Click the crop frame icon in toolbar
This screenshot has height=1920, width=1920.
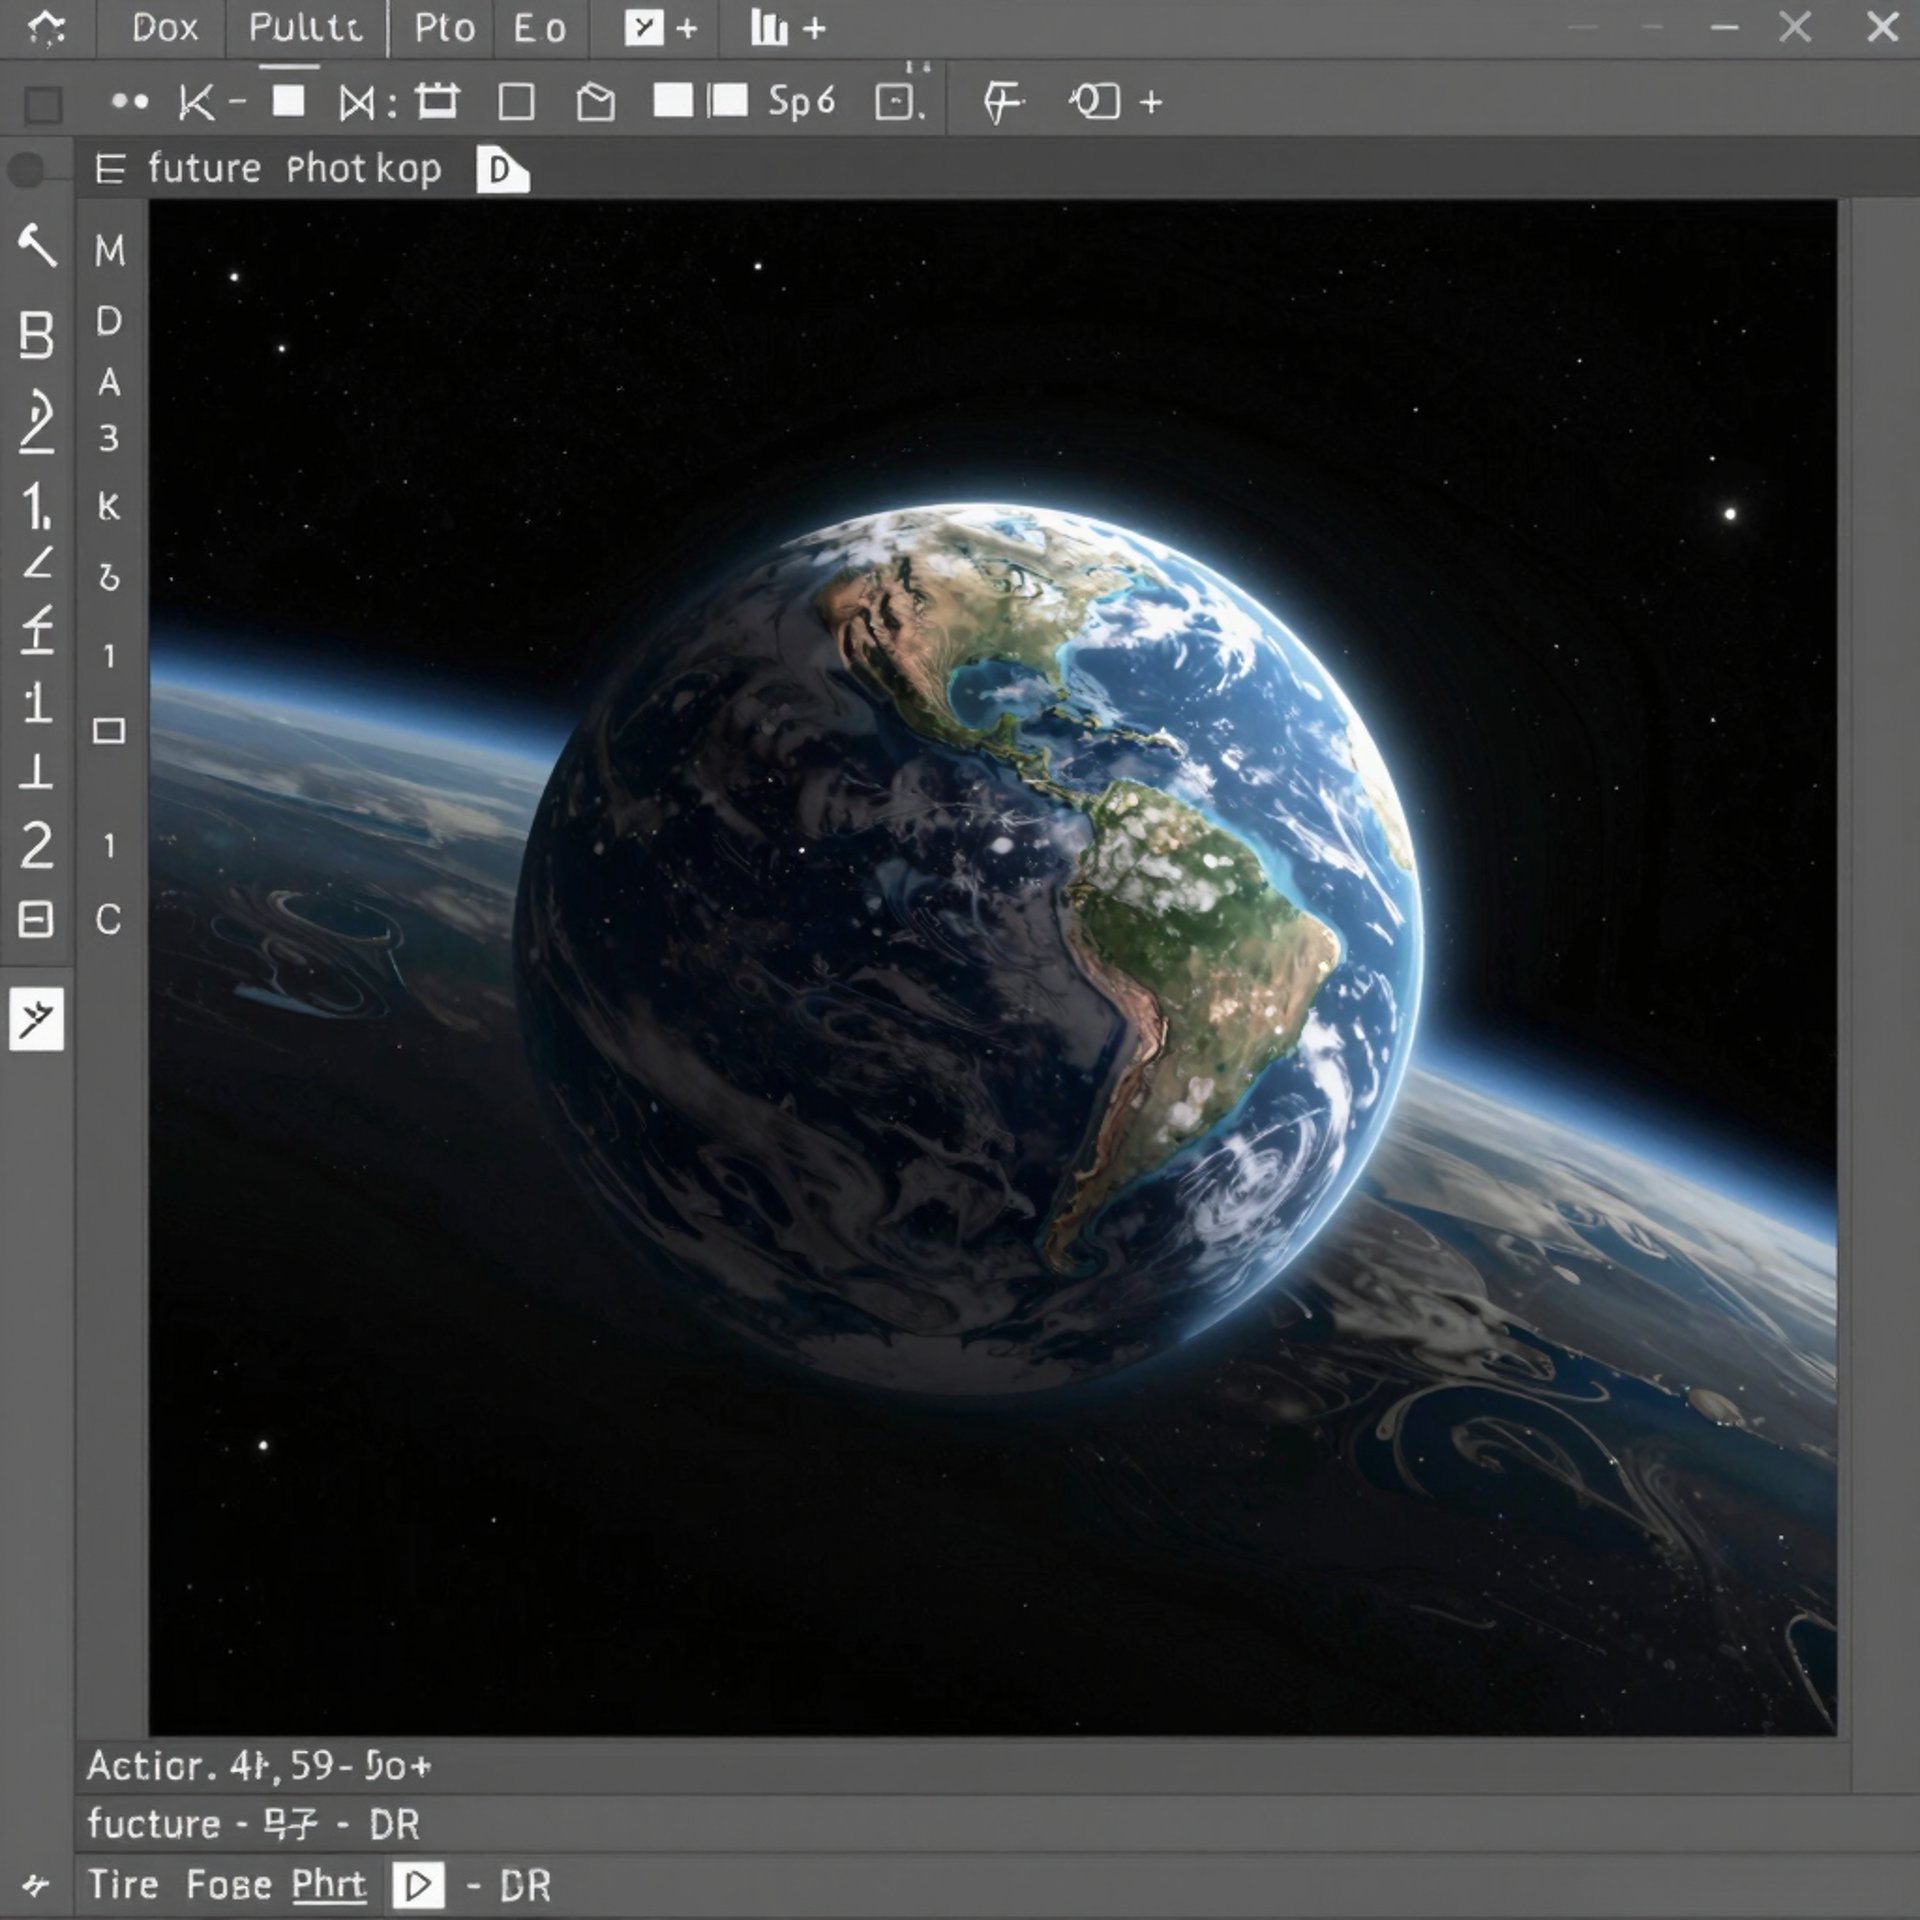437,101
